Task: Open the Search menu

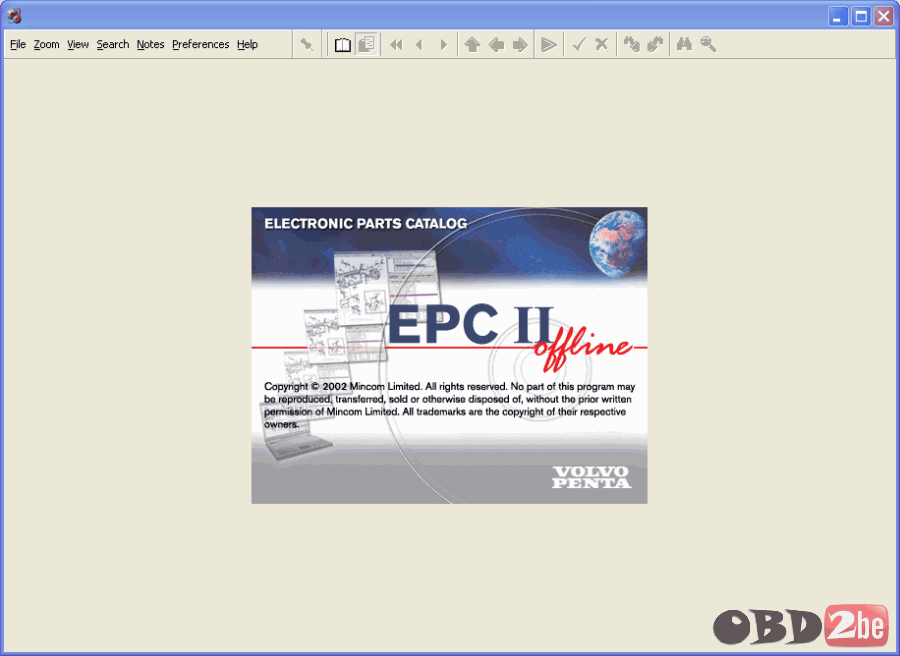Action: [x=112, y=44]
